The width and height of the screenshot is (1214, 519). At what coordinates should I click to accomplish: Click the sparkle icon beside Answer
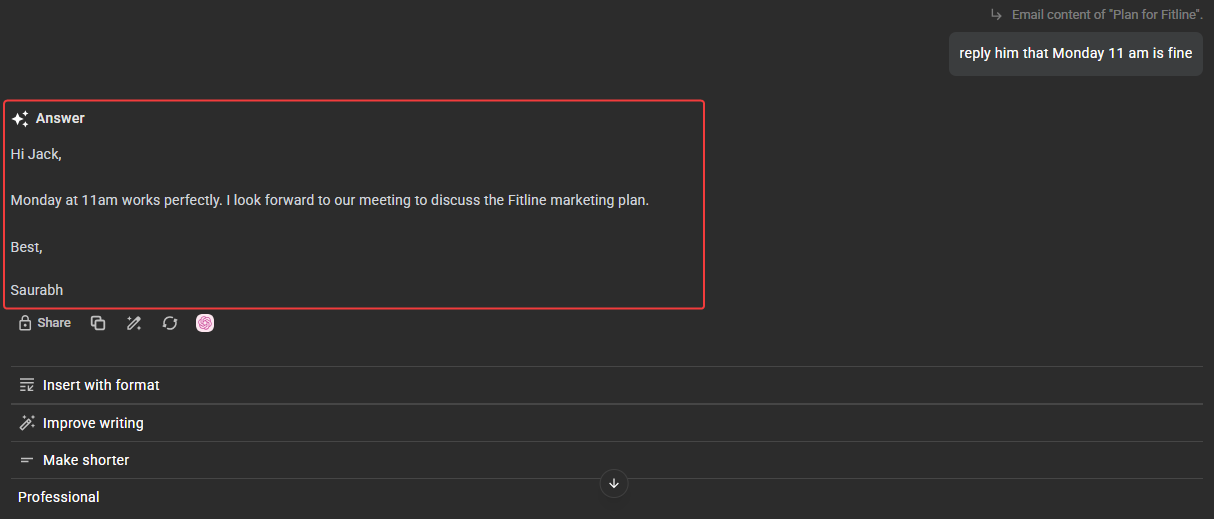[x=20, y=119]
